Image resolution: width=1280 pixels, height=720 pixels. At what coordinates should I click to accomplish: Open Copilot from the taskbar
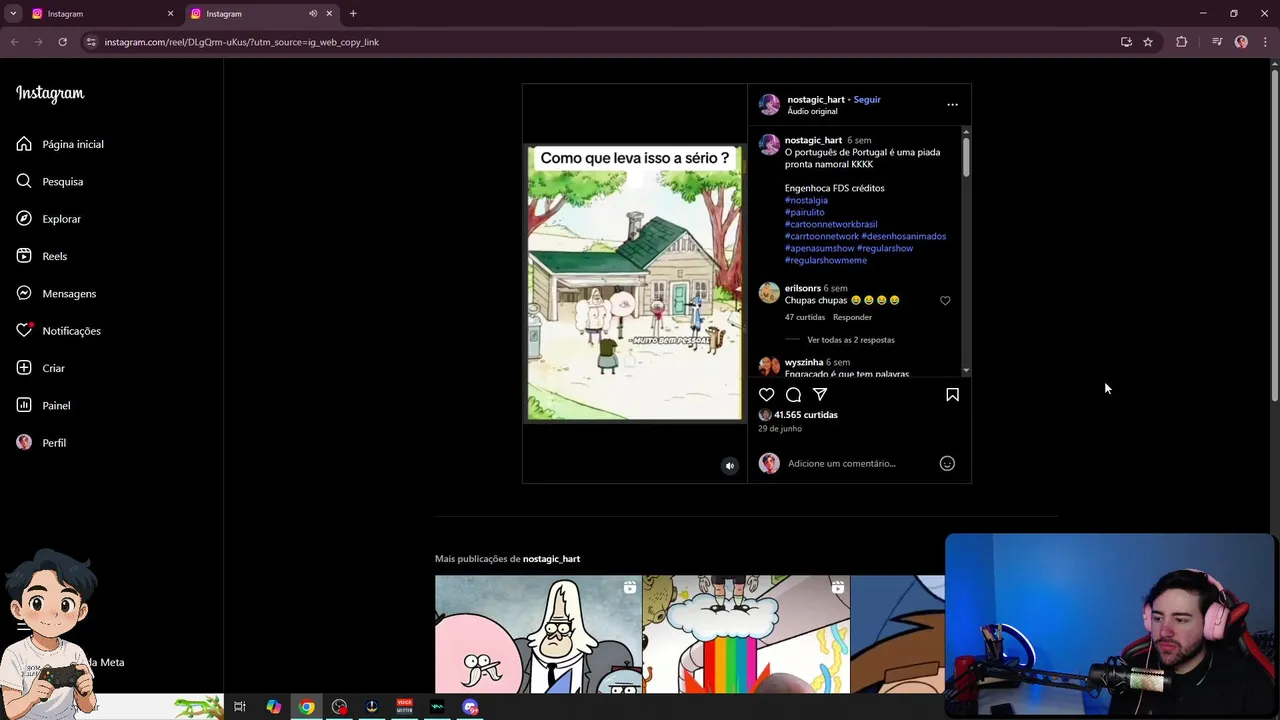(273, 707)
